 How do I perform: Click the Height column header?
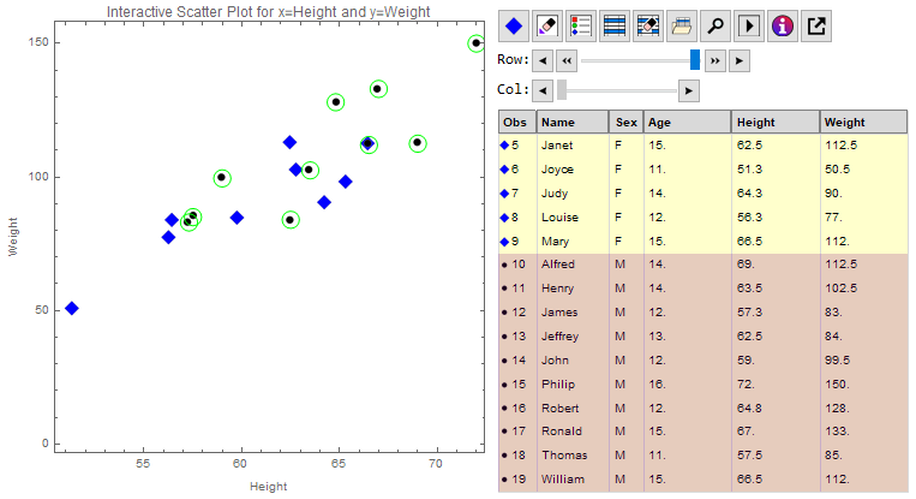[775, 122]
